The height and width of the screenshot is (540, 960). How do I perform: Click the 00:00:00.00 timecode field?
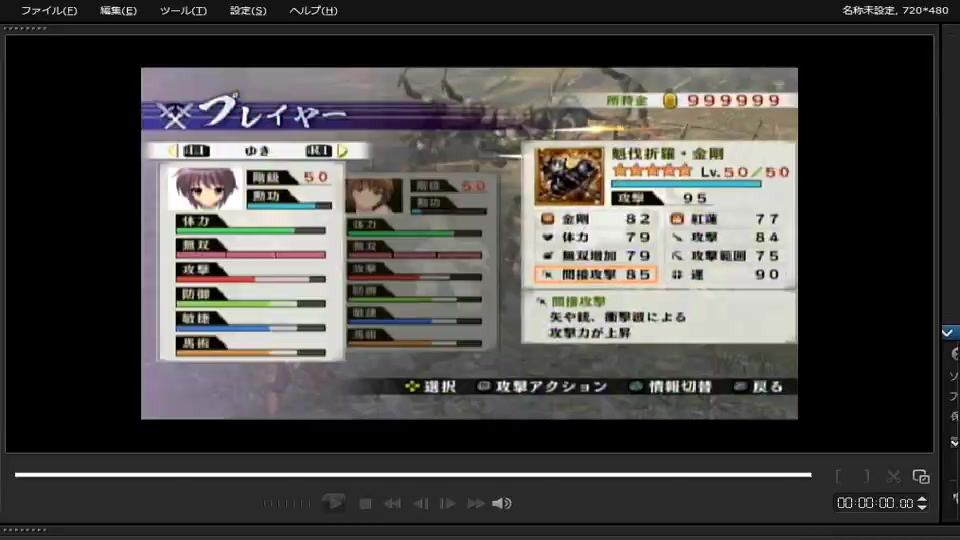coord(875,503)
